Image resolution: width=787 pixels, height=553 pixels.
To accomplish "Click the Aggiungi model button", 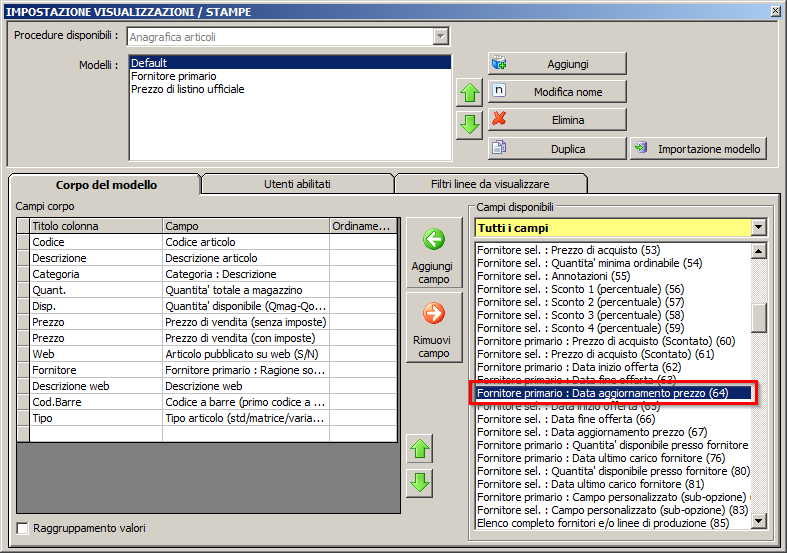I will [557, 64].
